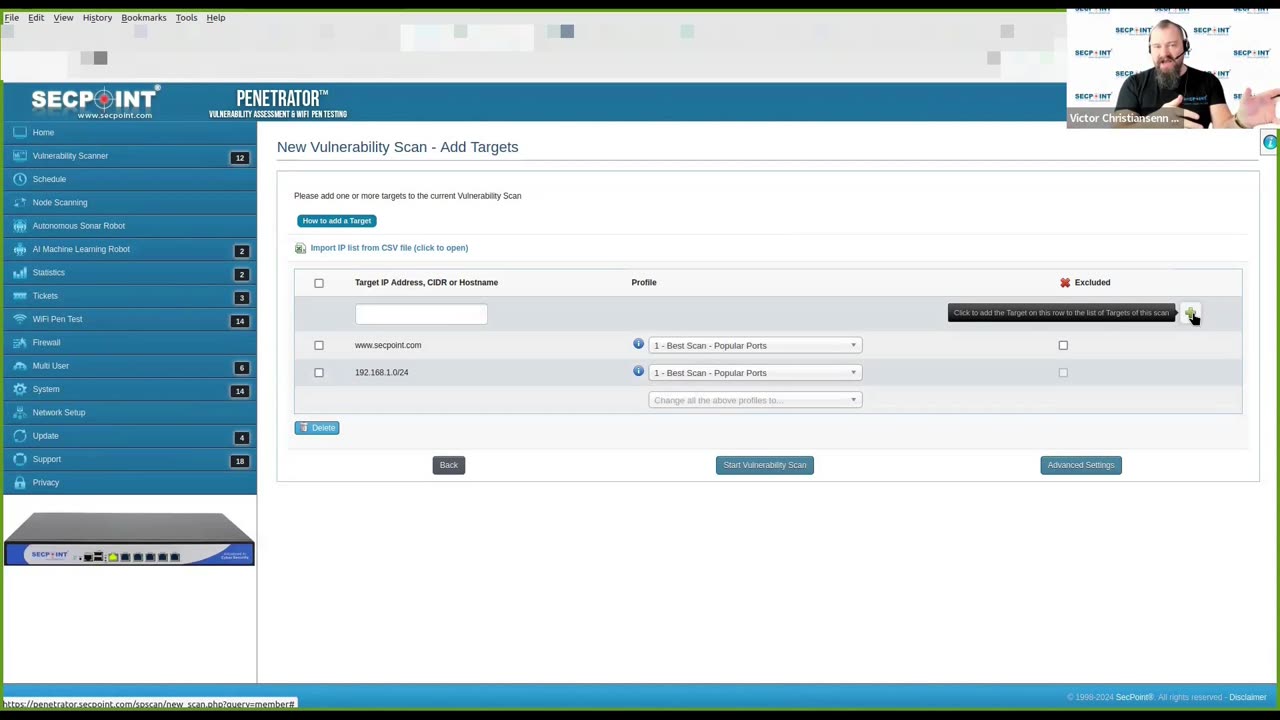Click the Support badge 18
The width and height of the screenshot is (1280, 720).
point(239,461)
